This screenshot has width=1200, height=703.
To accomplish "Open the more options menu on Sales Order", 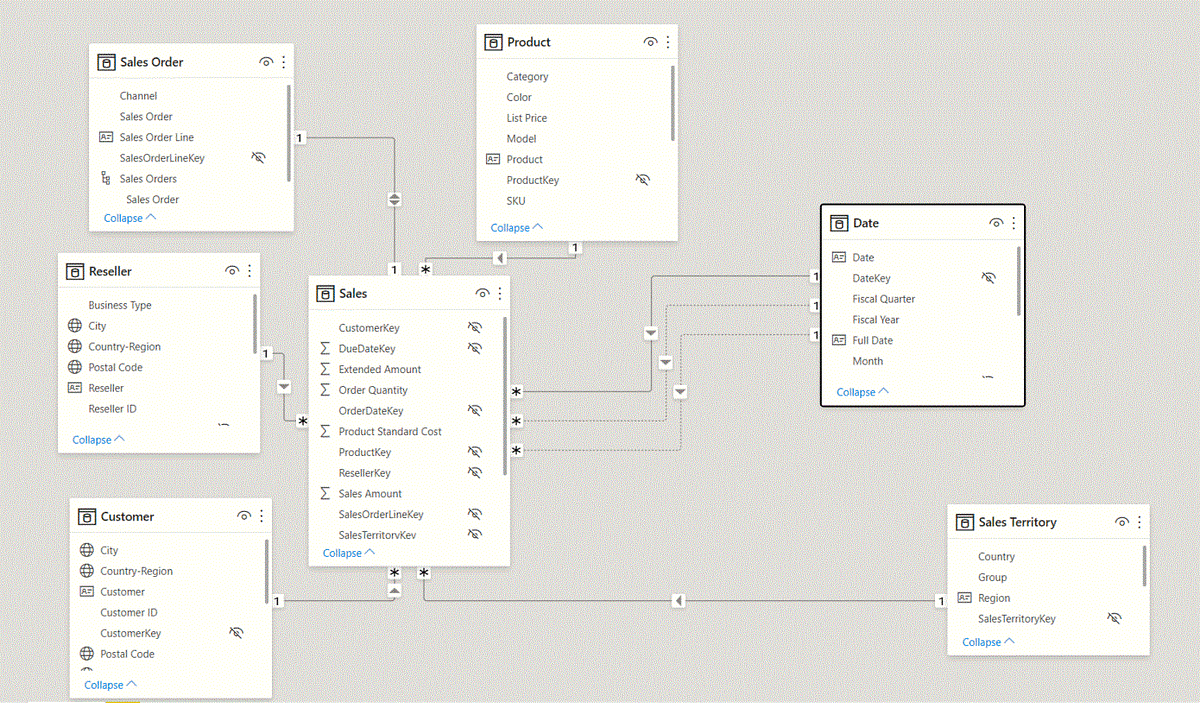I will (x=283, y=61).
